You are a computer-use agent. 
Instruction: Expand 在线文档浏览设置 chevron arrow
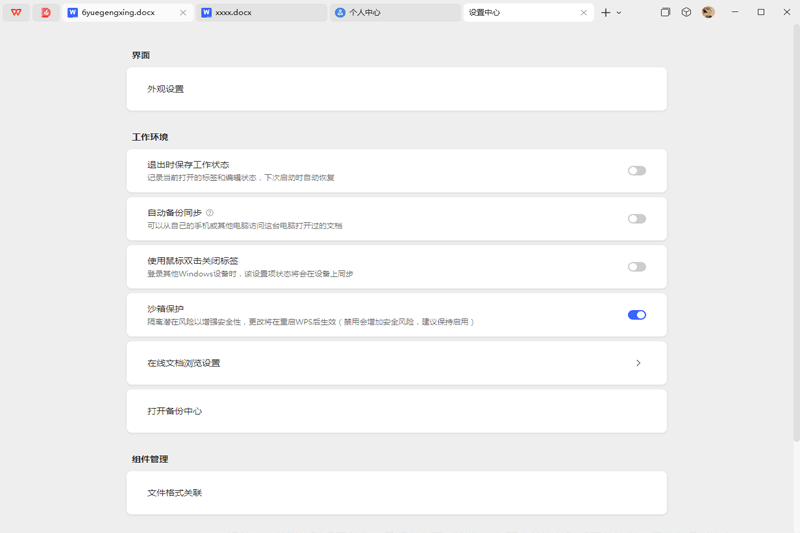point(638,363)
